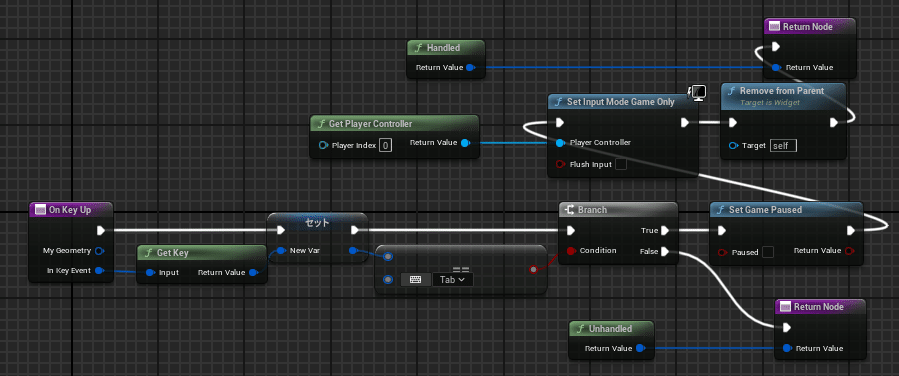Click the My Geometry output pin
Viewport: 899px width, 376px height.
99,250
